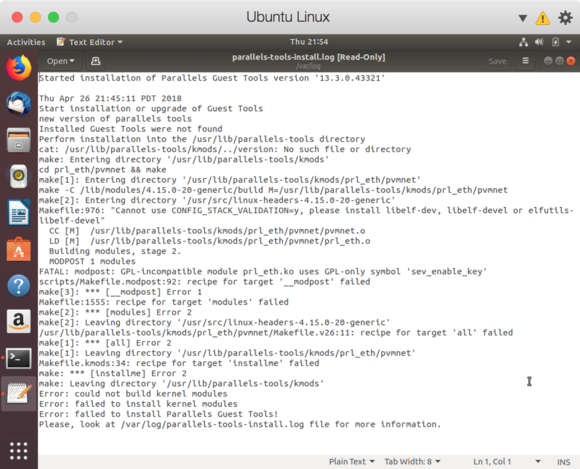The image size is (580, 469).
Task: Click the battery power icon in top bar
Action: click(555, 42)
